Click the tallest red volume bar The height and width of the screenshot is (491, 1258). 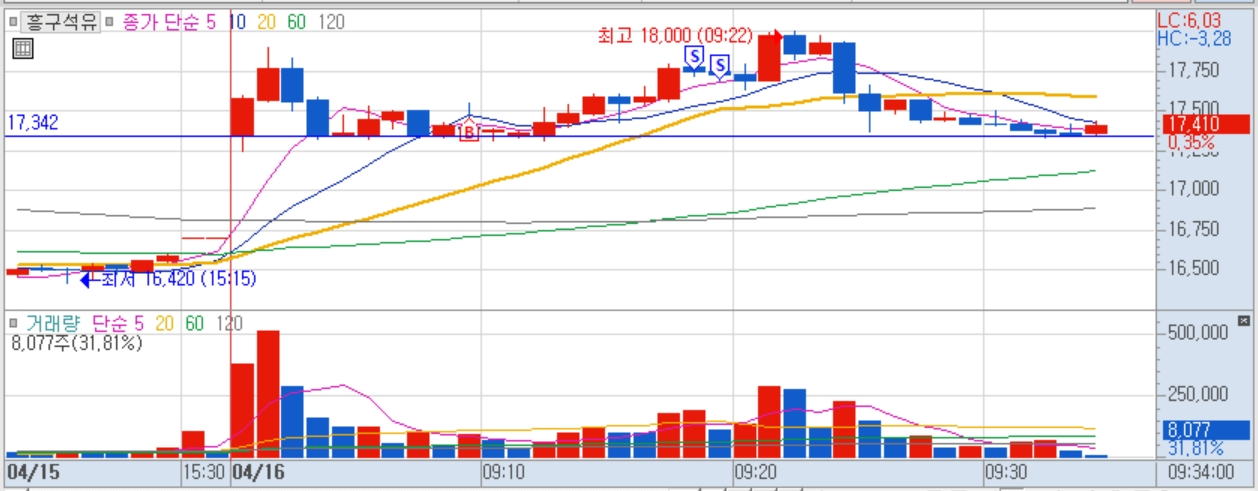pos(268,394)
